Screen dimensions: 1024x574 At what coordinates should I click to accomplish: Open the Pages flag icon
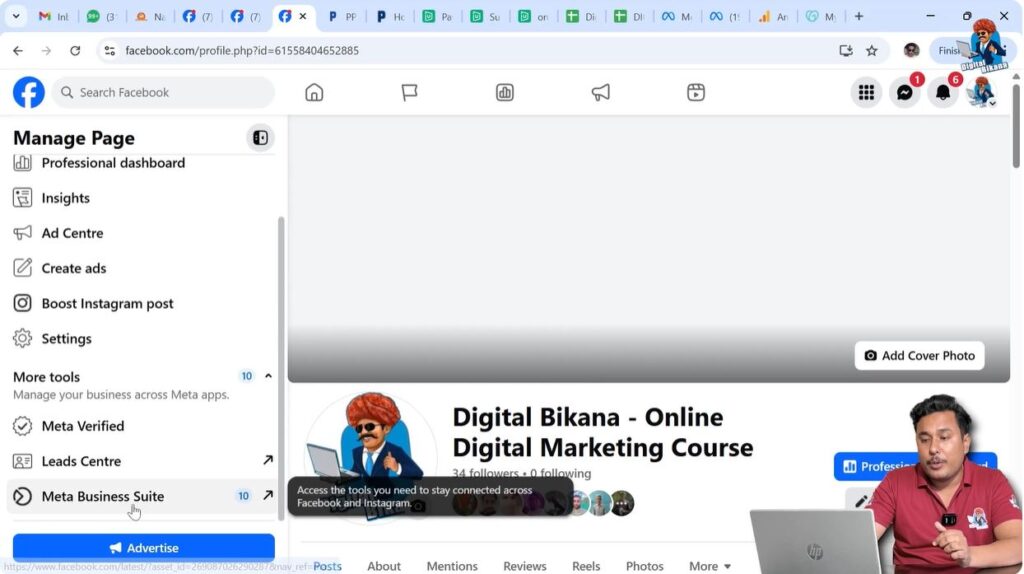(409, 92)
